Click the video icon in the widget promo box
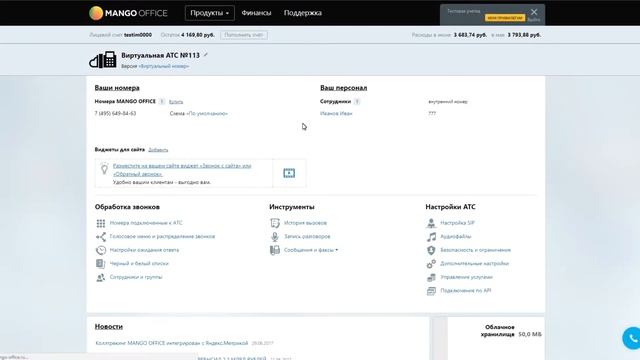 (289, 173)
